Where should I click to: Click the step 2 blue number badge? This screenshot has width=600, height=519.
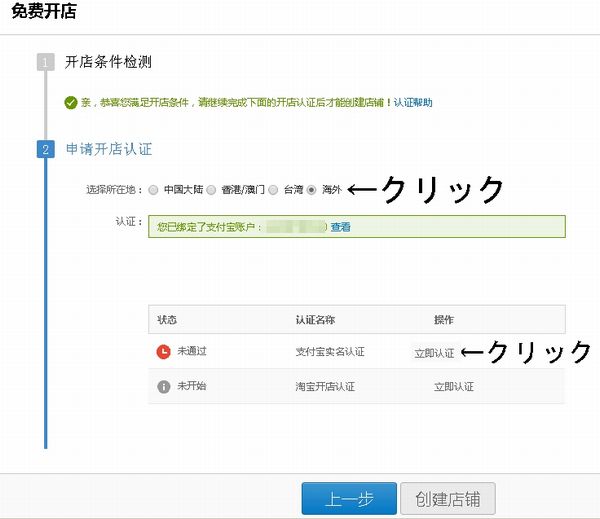[45, 149]
